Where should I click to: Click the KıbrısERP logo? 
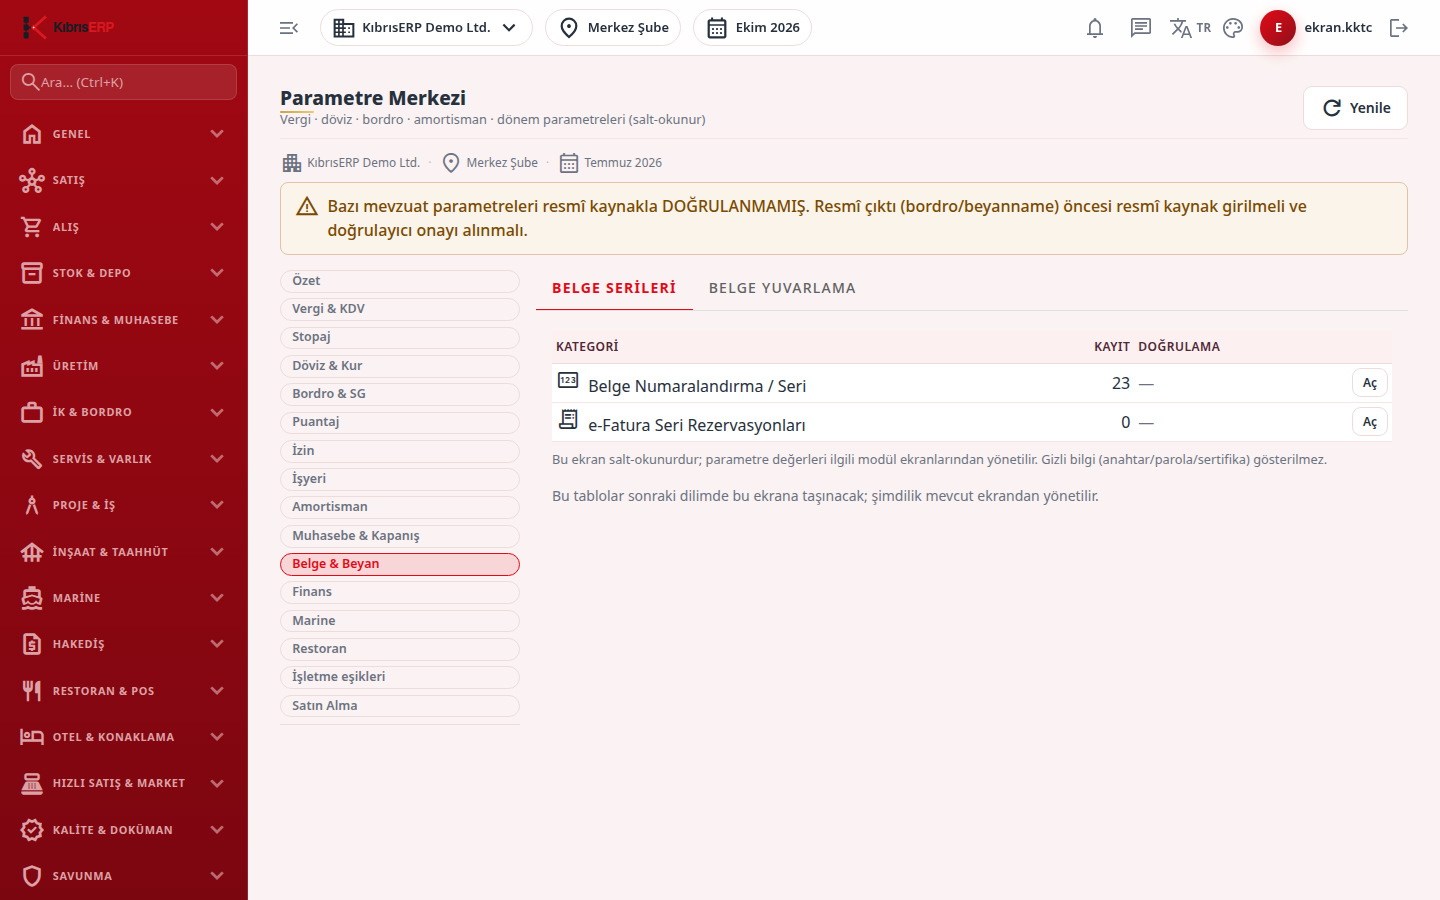point(68,27)
